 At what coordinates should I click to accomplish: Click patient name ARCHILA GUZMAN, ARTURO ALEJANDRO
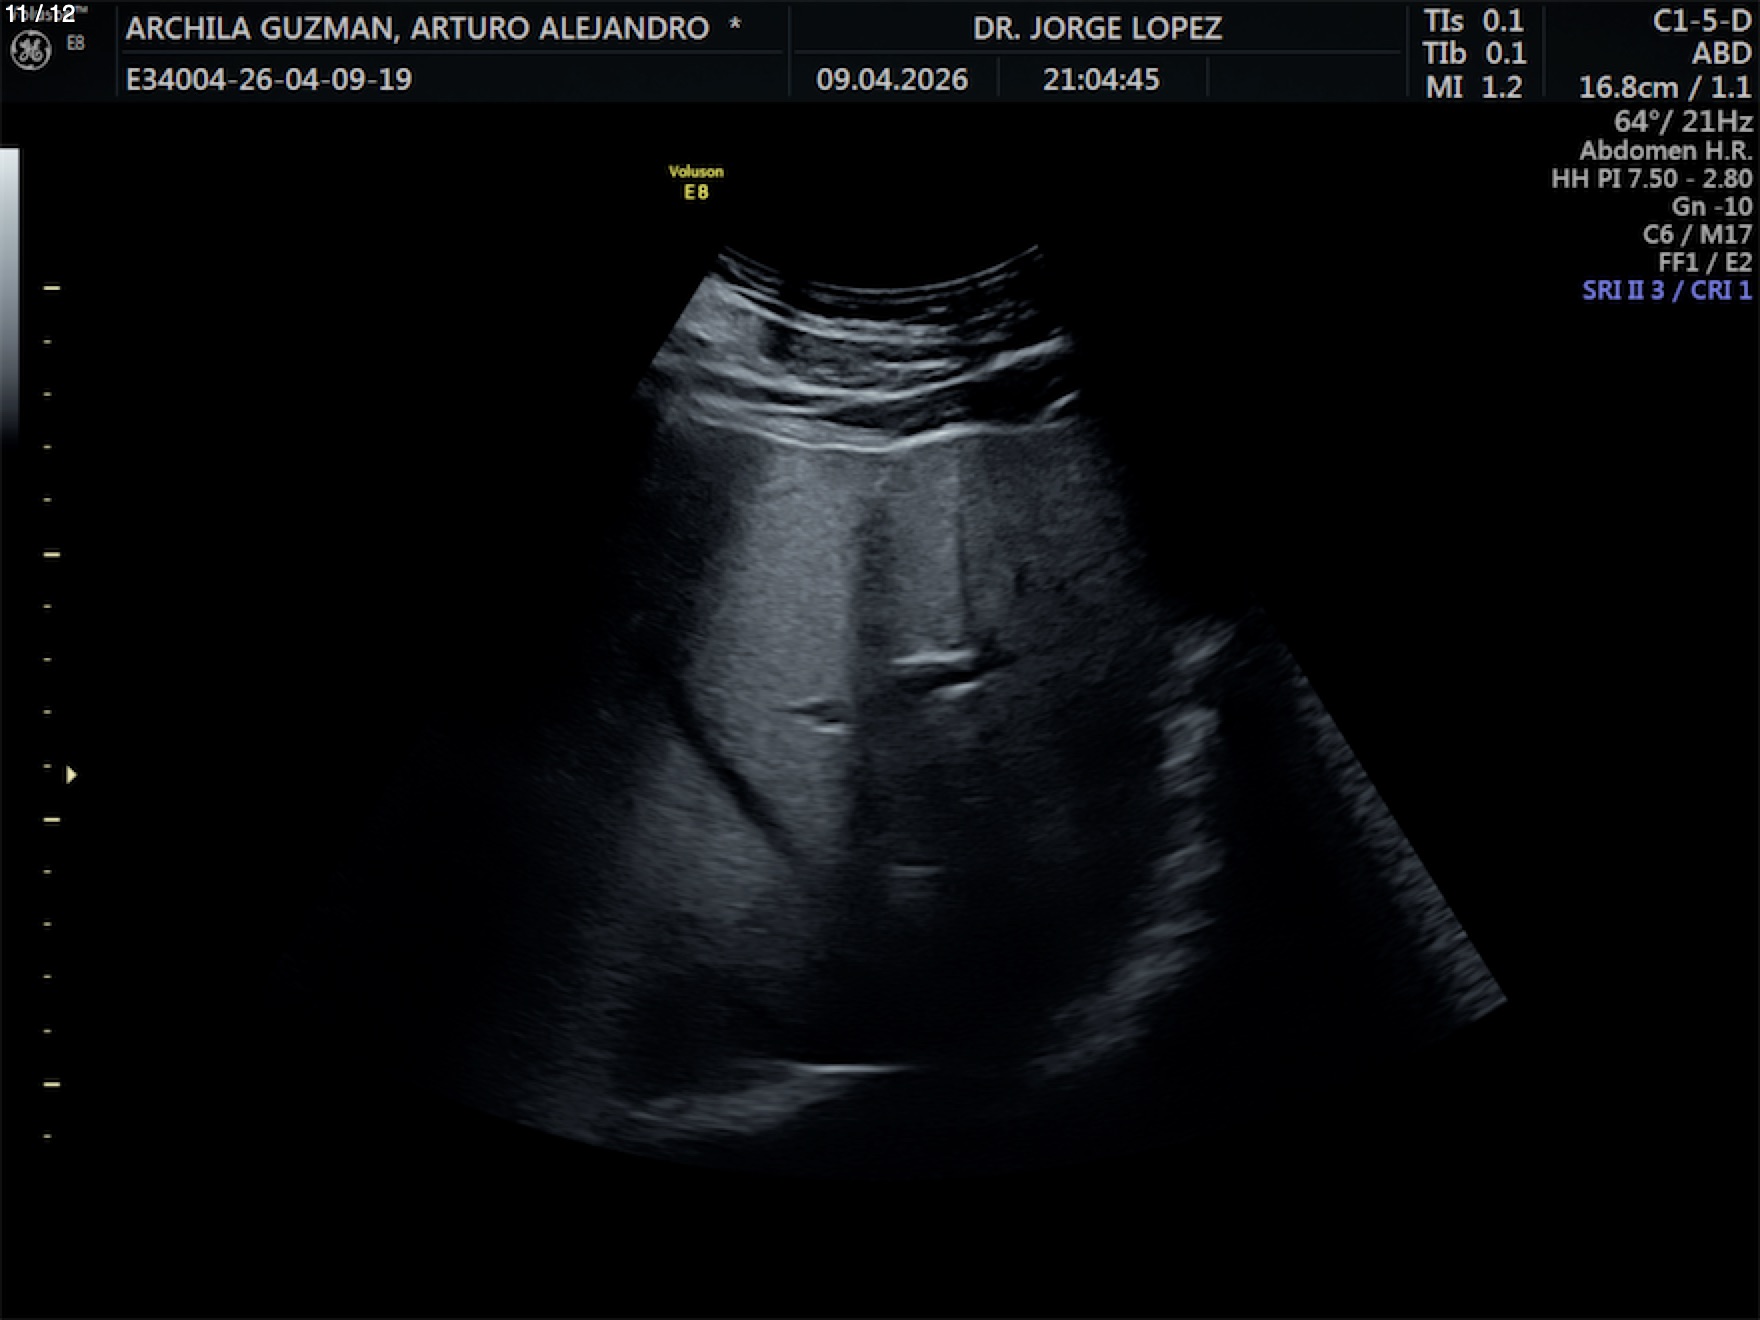418,28
